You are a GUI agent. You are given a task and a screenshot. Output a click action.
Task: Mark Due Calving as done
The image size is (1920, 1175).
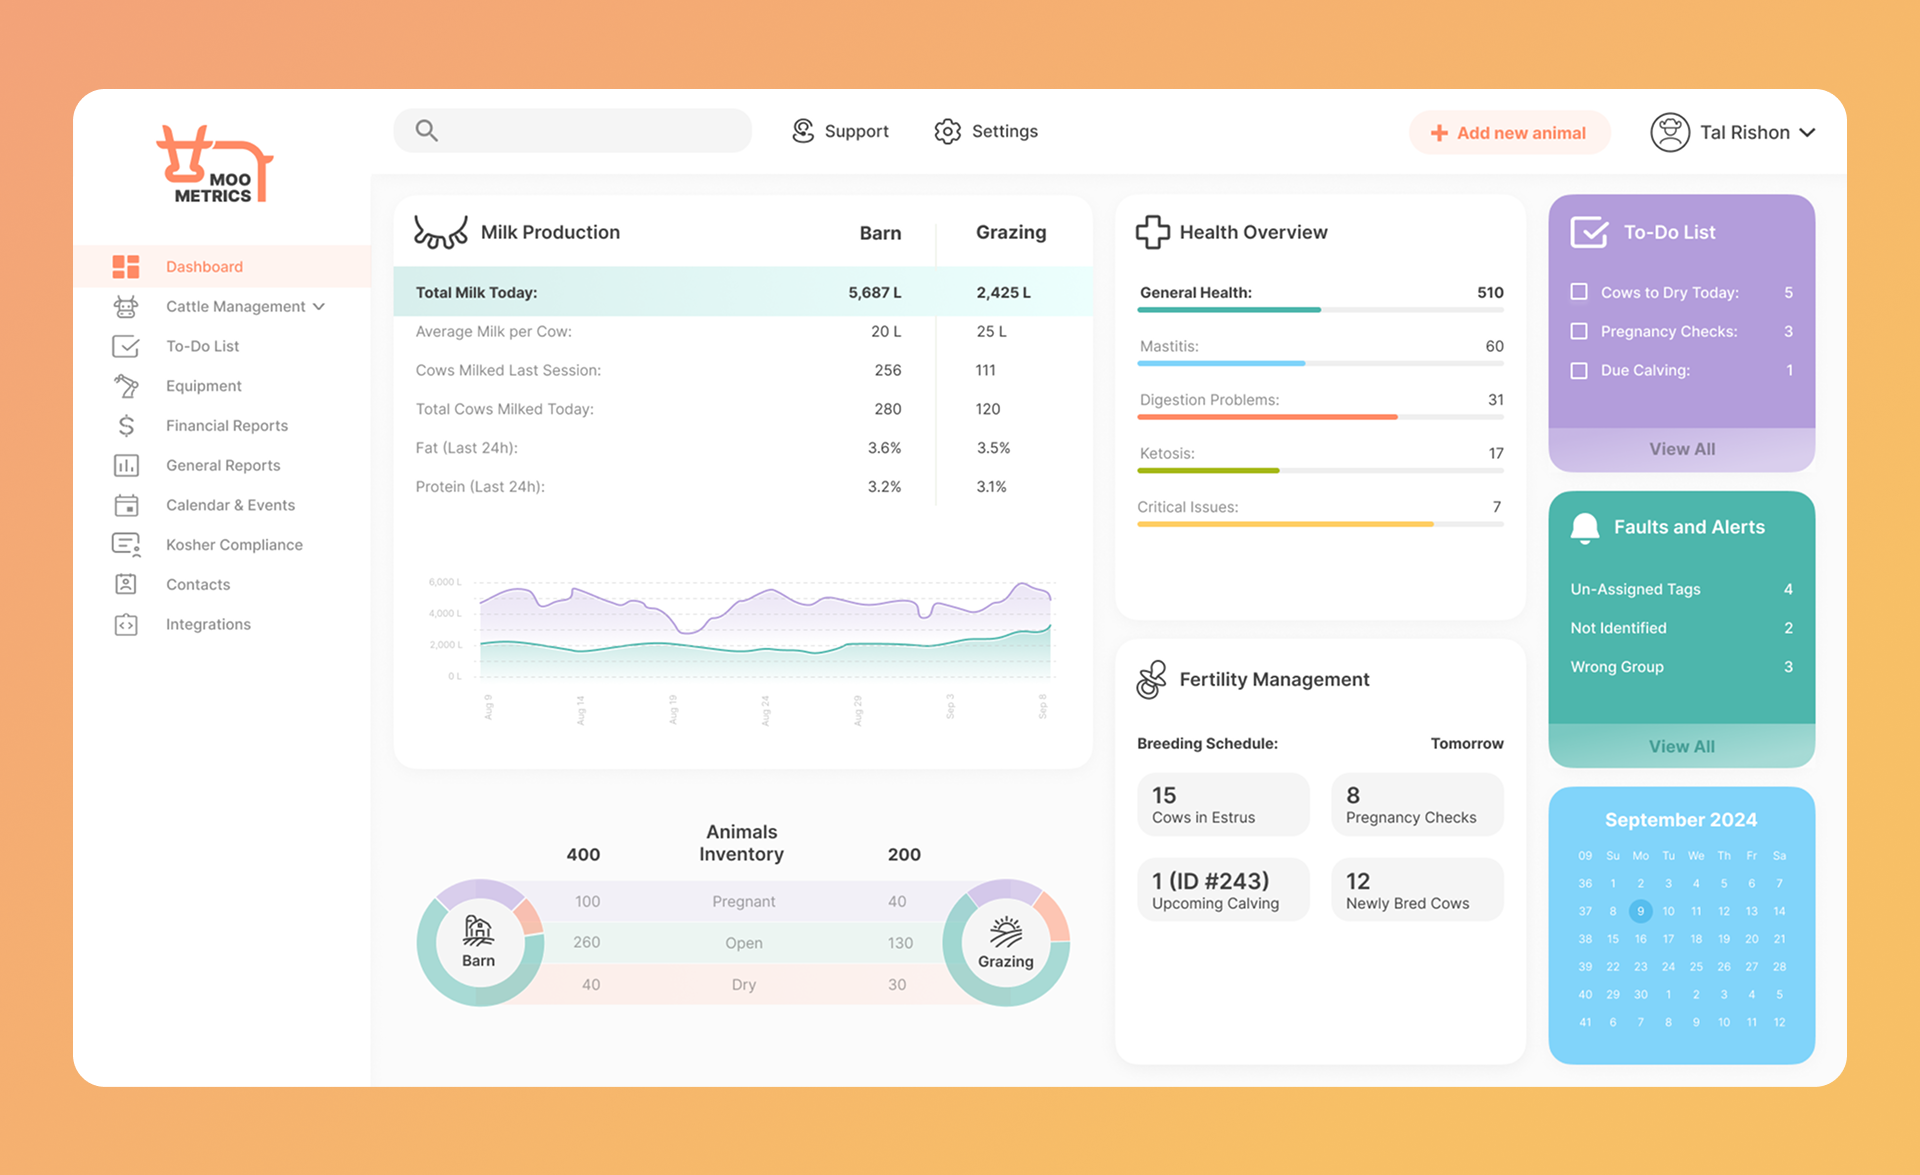pos(1579,370)
